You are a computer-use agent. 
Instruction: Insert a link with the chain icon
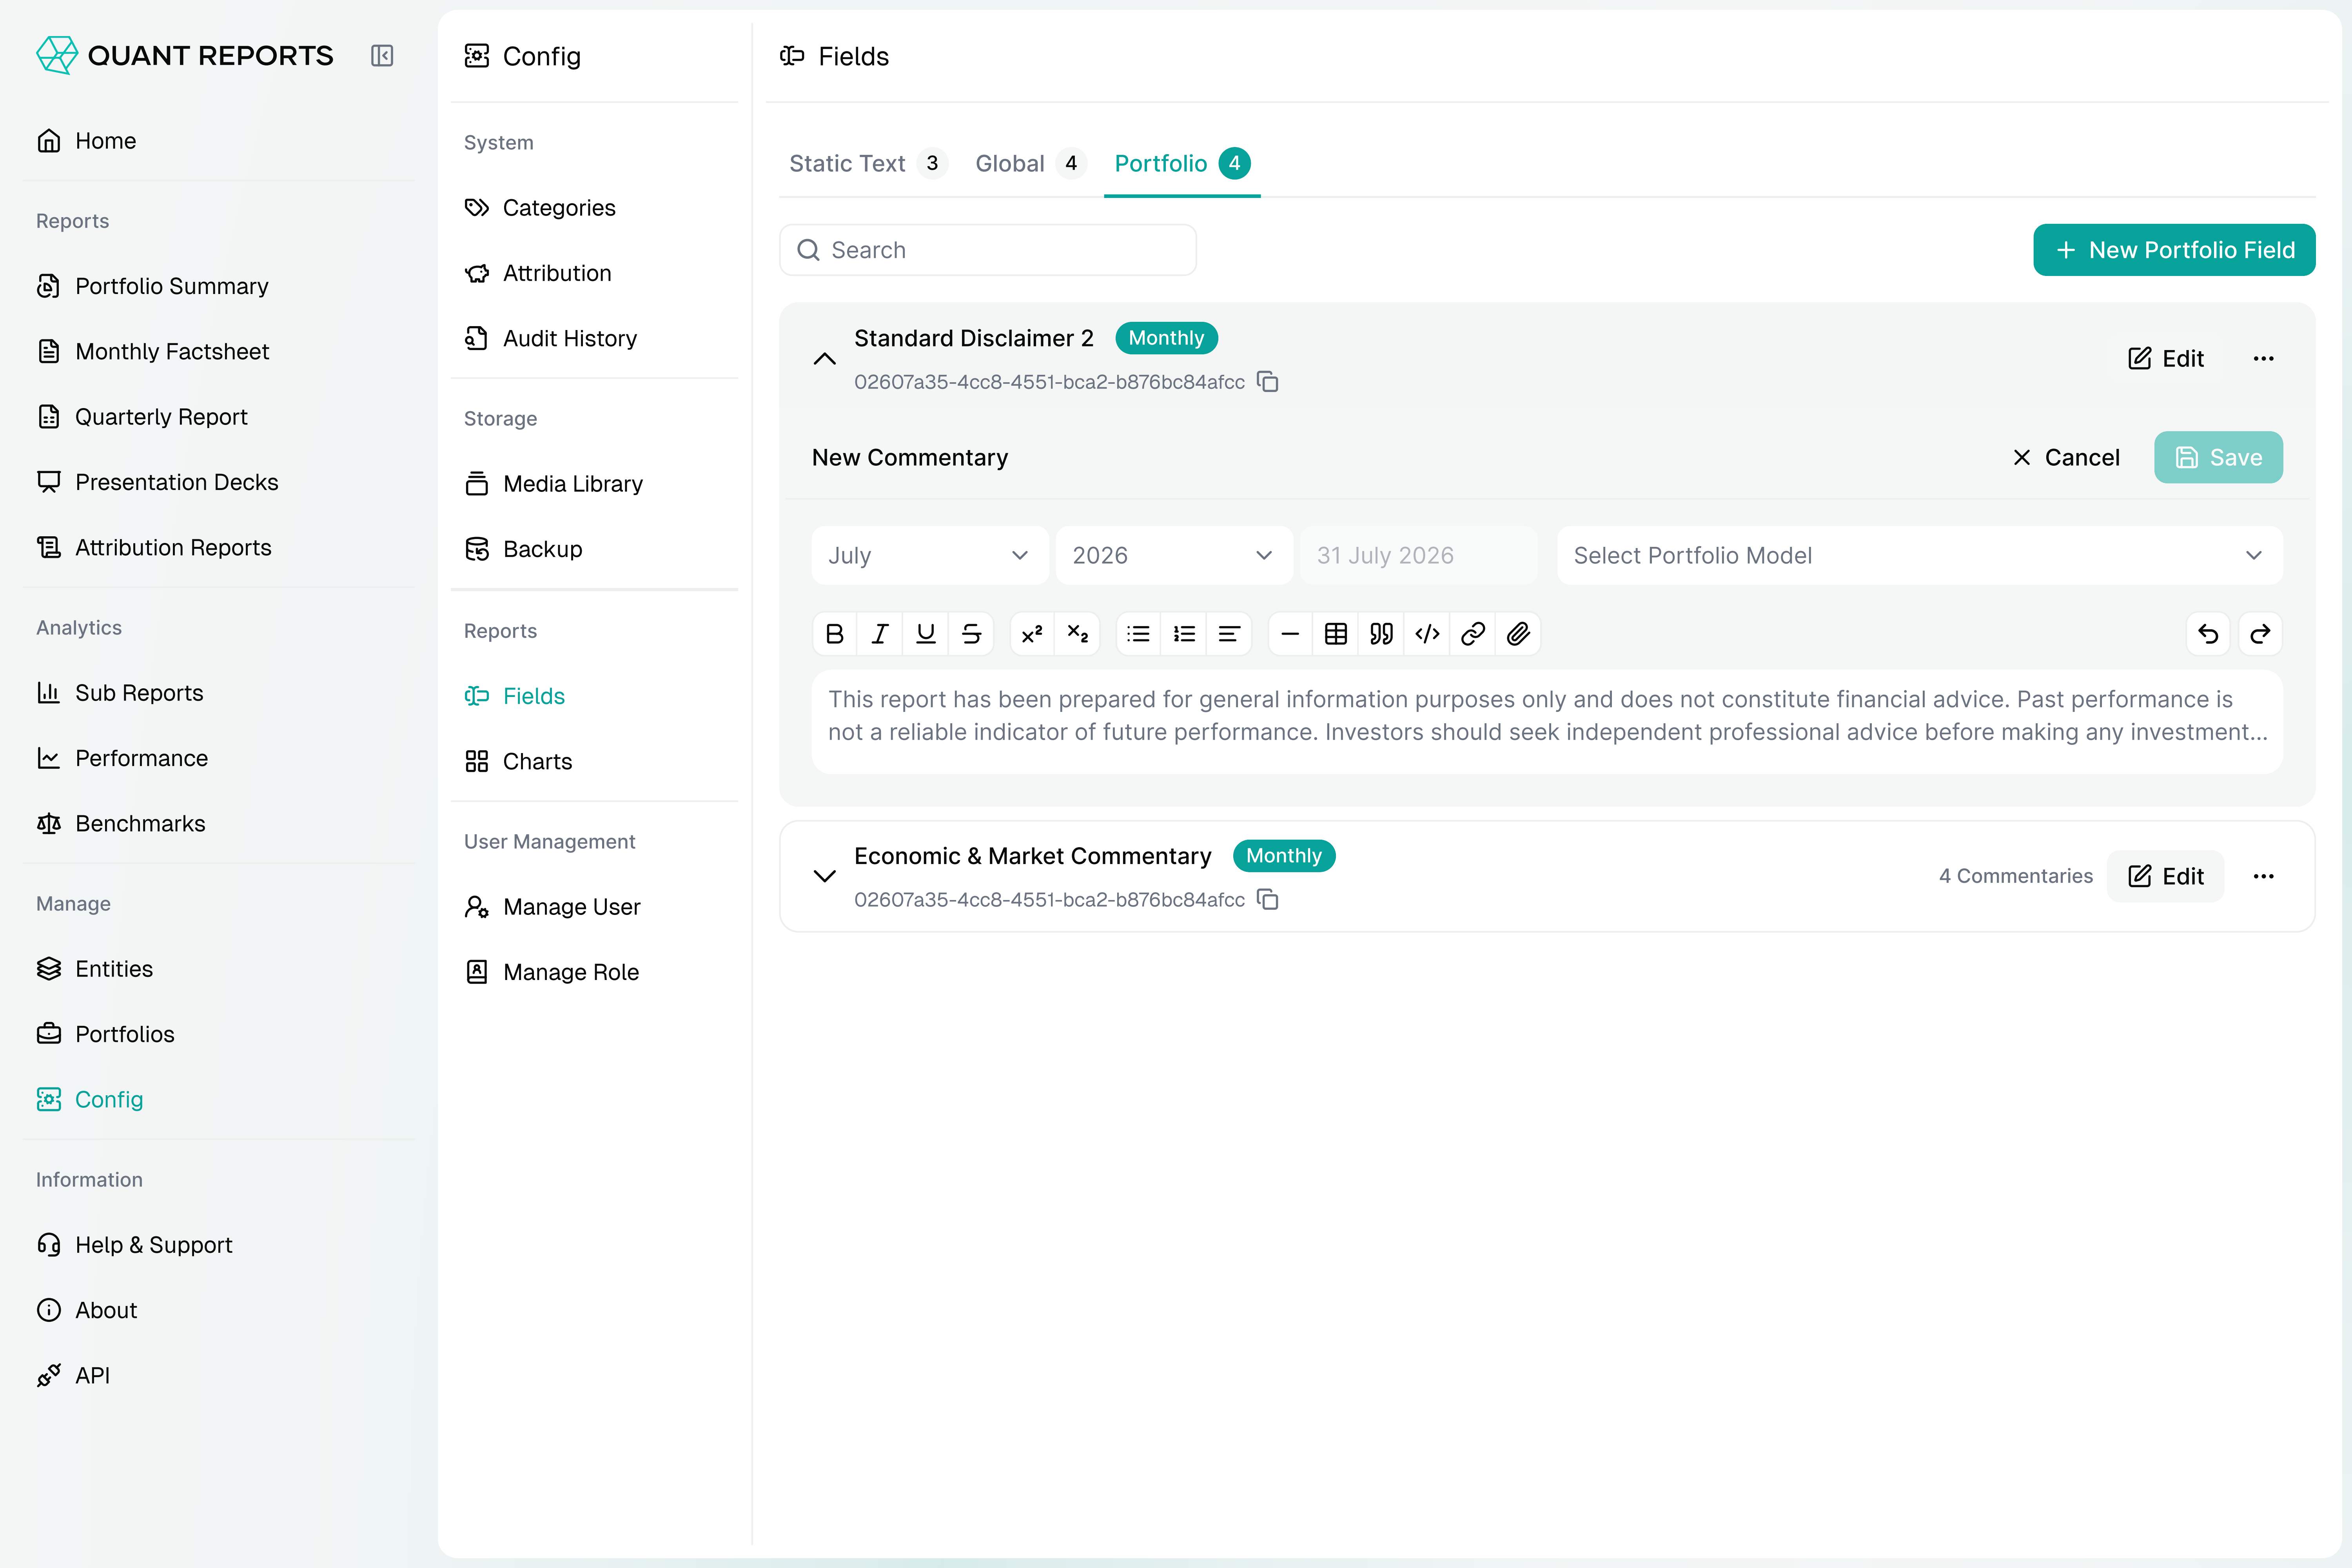point(1473,634)
